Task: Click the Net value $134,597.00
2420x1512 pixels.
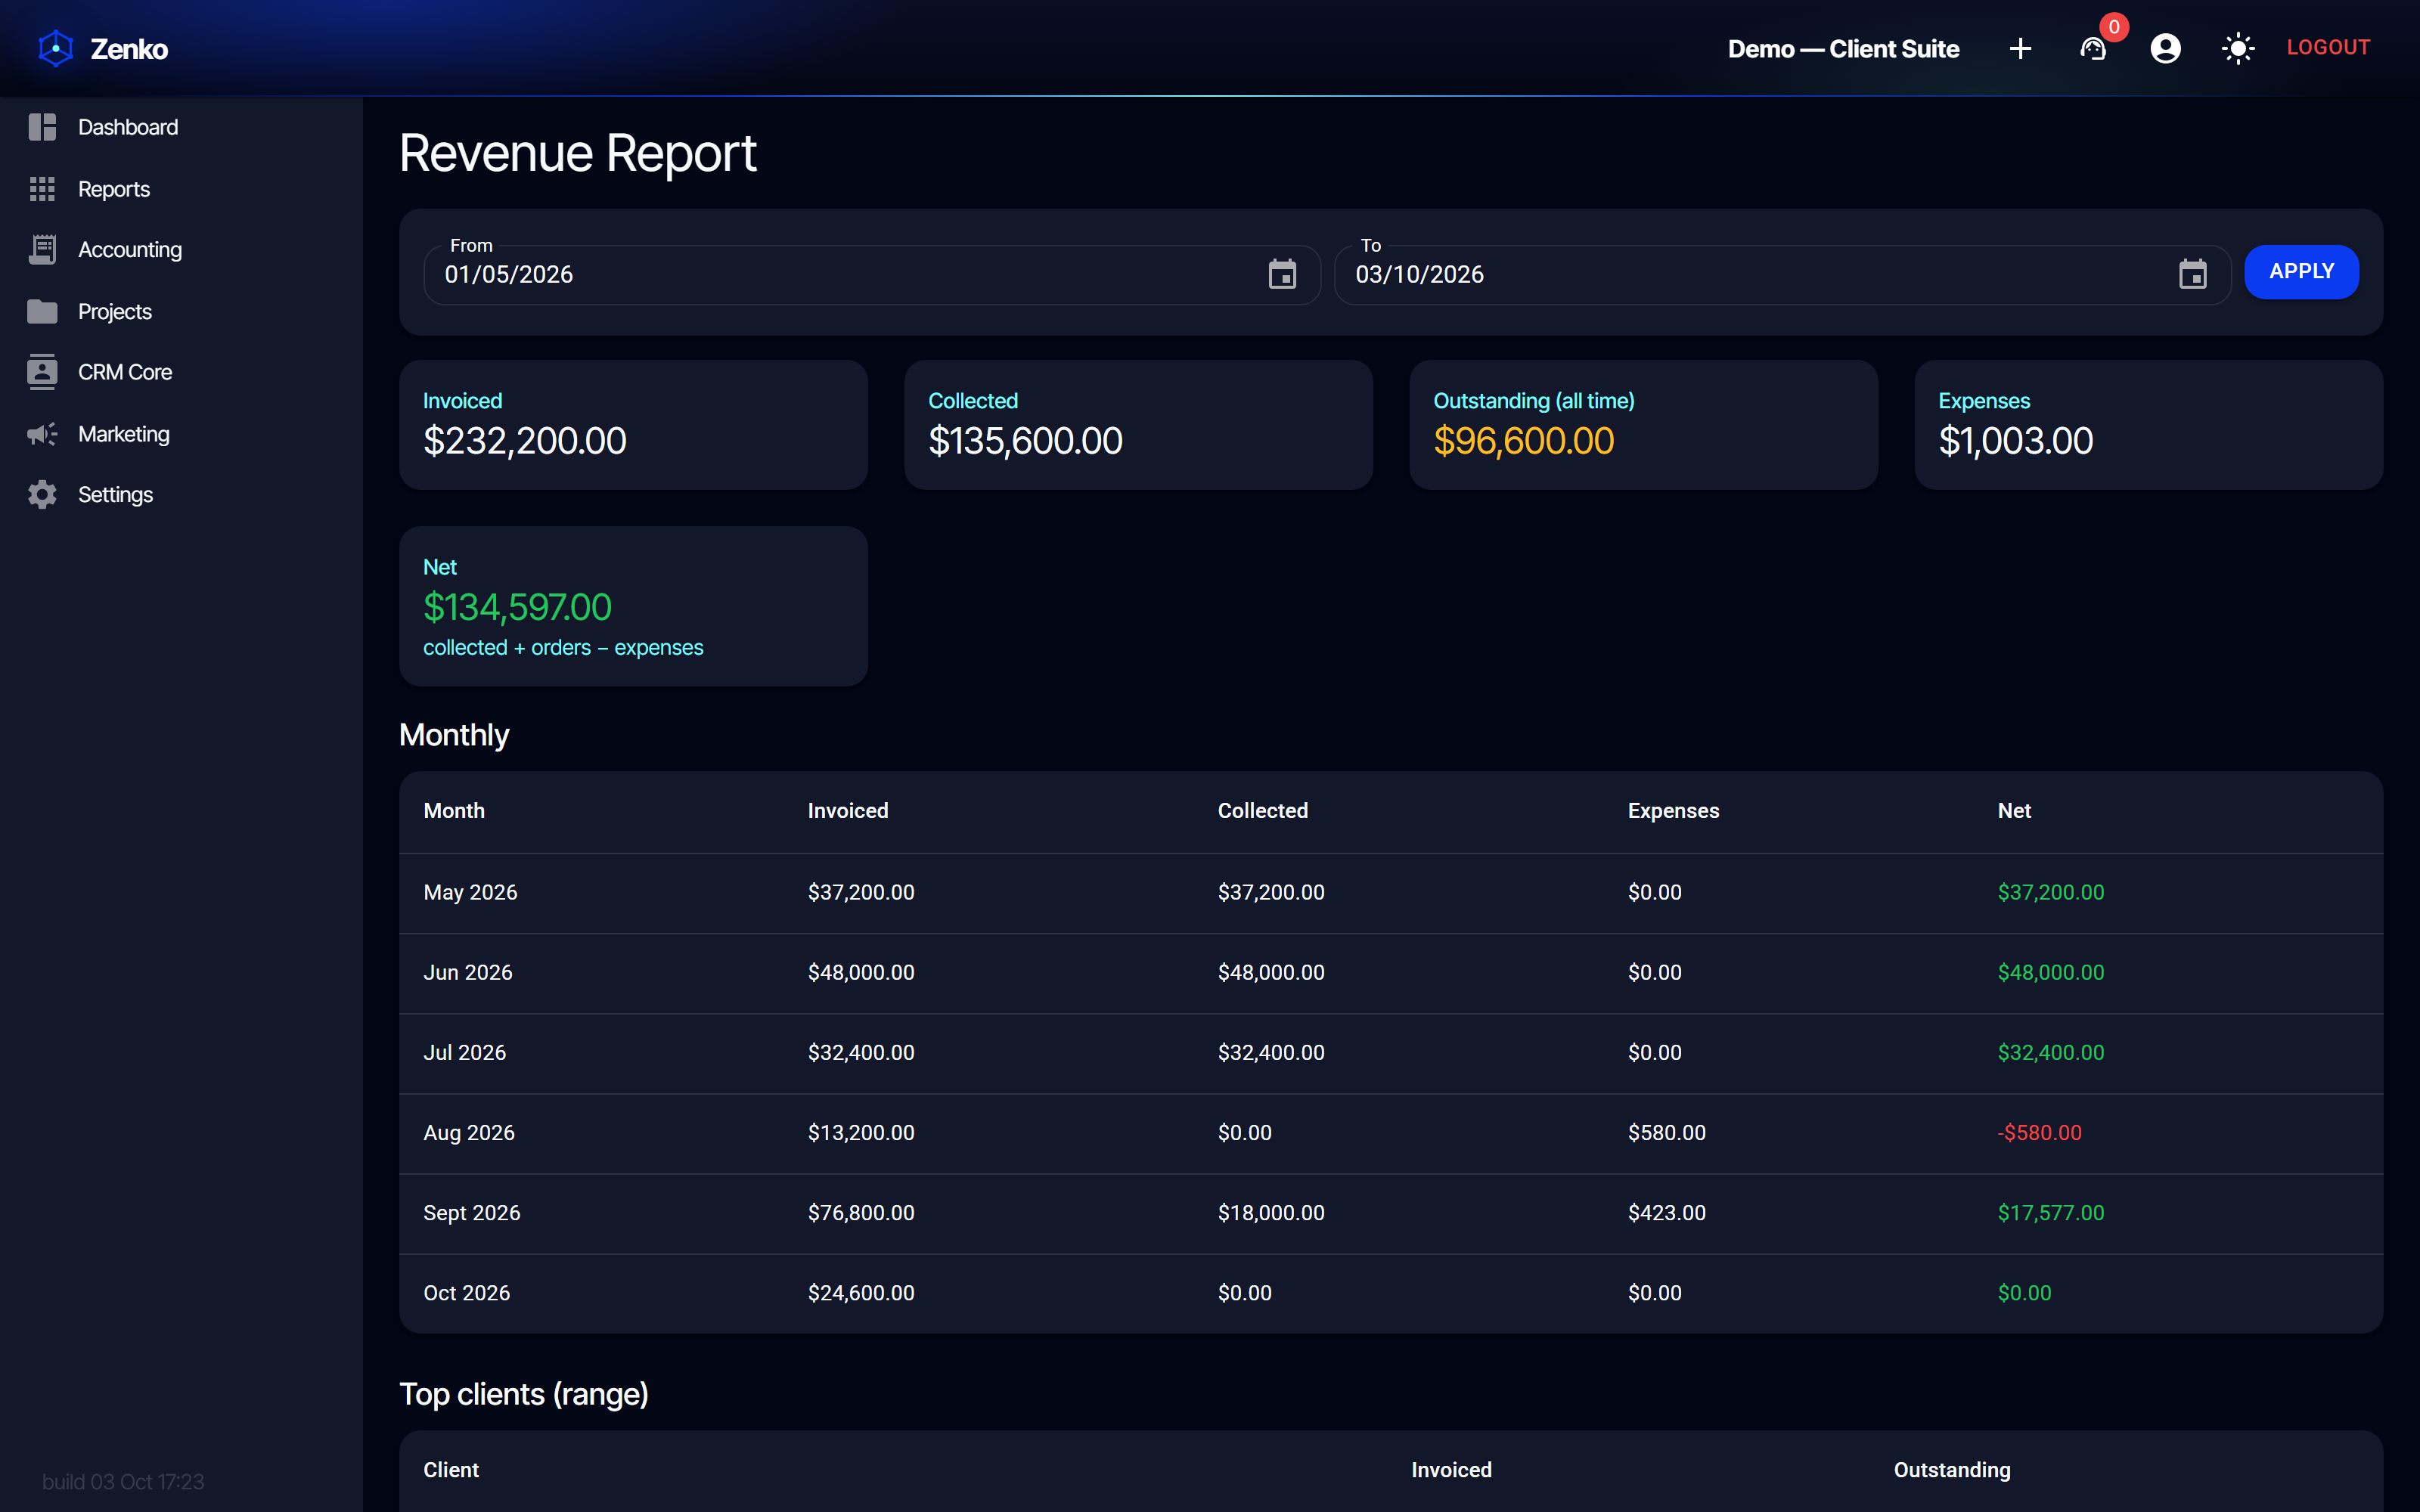Action: (517, 607)
